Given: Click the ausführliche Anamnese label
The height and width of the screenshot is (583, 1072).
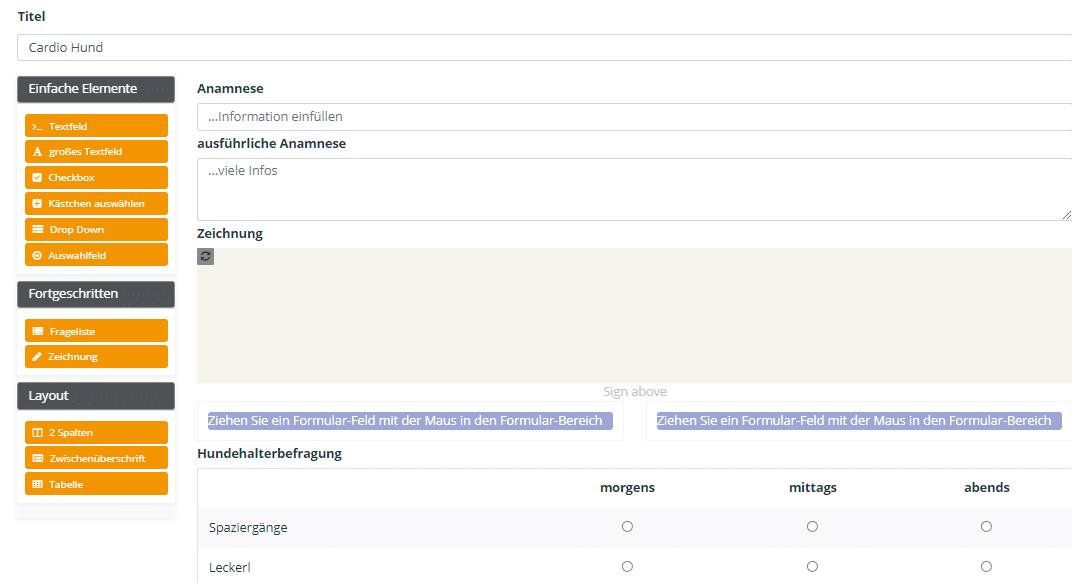Looking at the screenshot, I should click(x=271, y=144).
